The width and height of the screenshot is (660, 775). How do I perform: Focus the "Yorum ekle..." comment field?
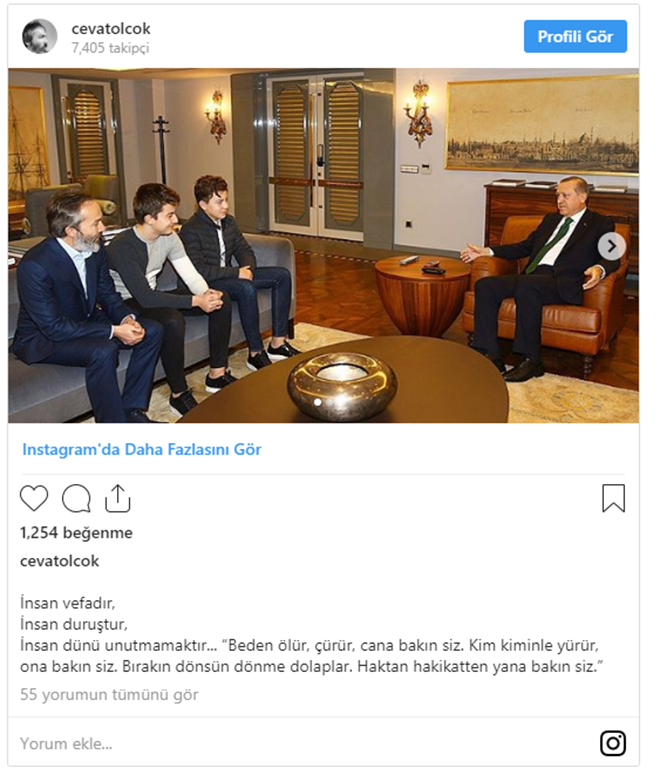297,743
